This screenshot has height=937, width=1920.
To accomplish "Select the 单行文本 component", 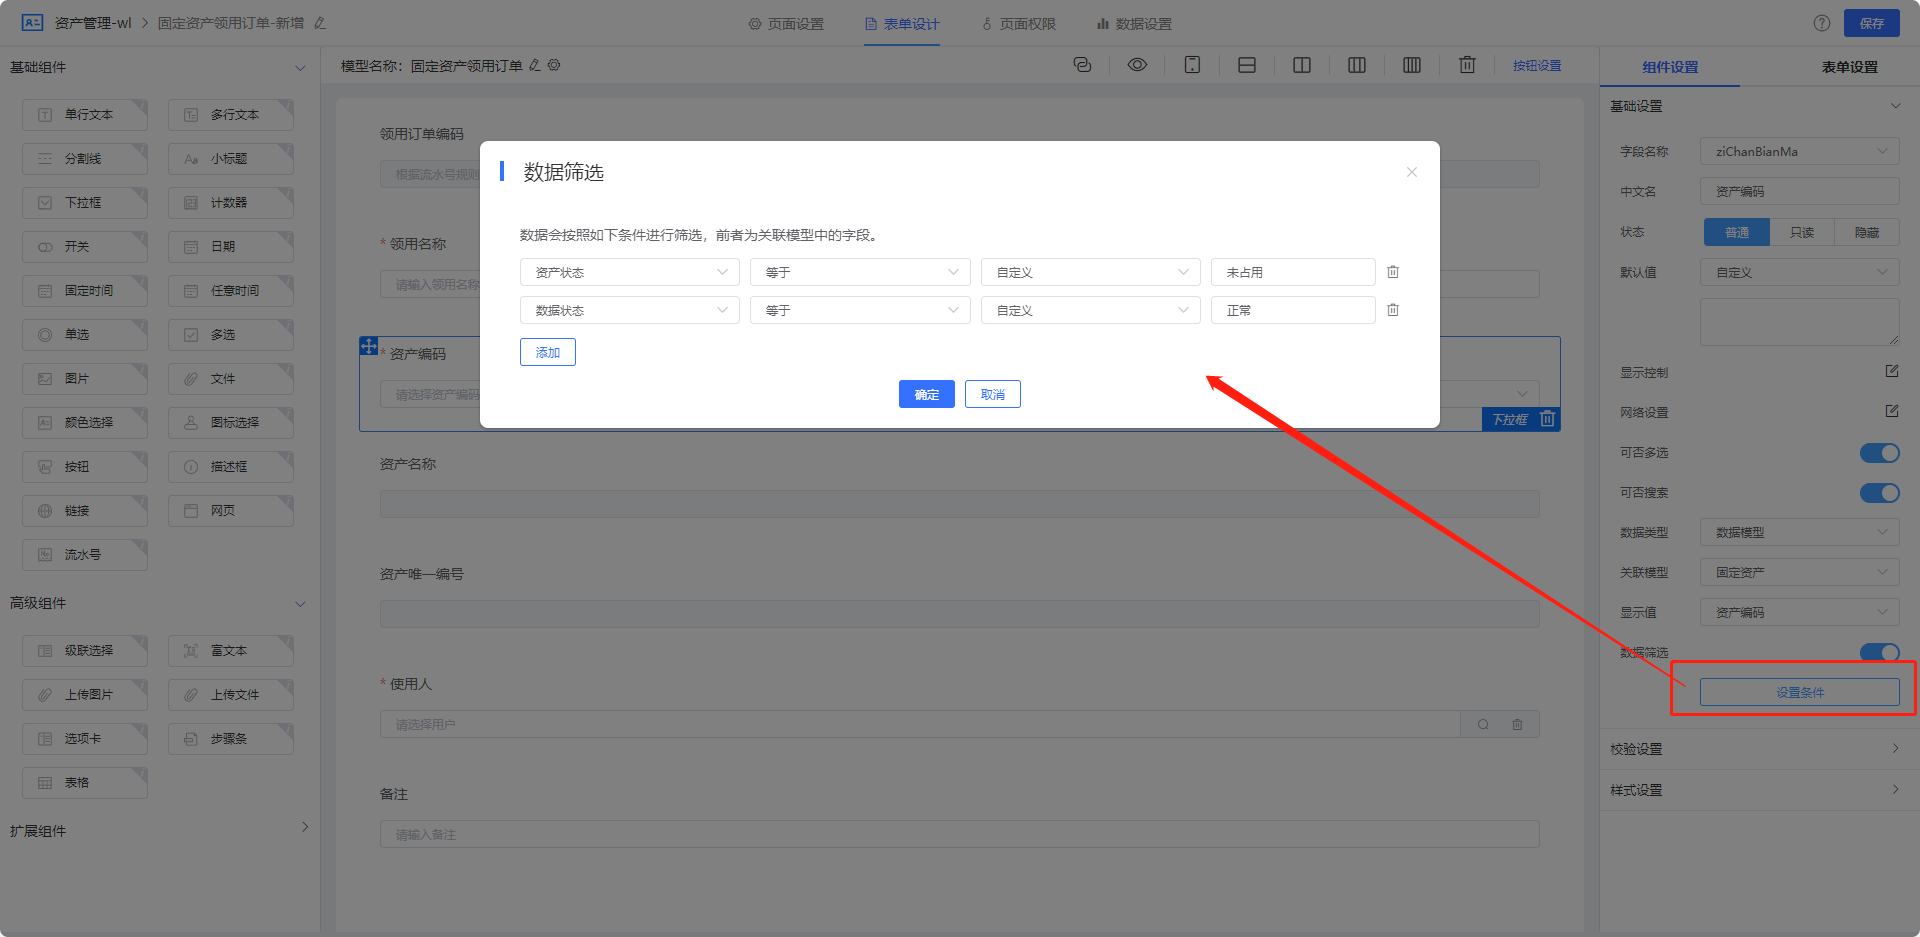I will (85, 115).
